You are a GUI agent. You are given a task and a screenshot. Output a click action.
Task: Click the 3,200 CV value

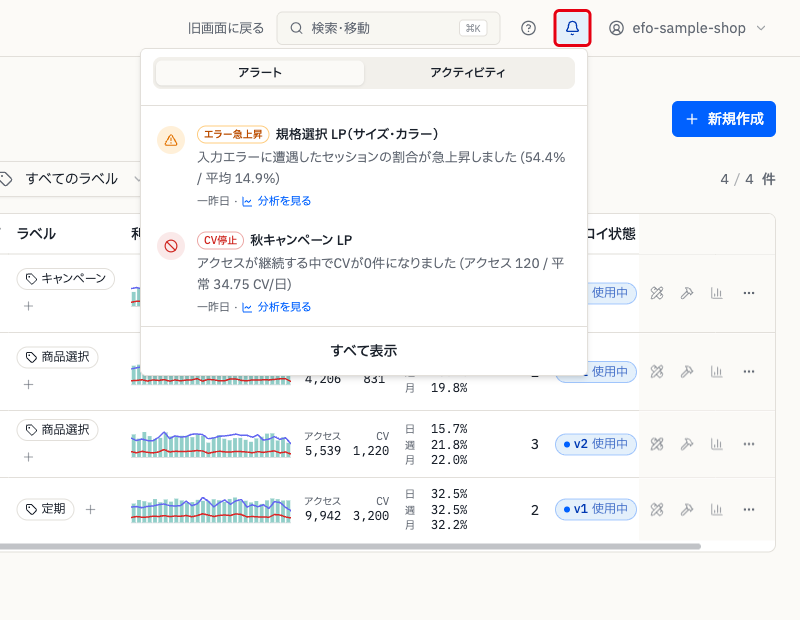[x=371, y=516]
